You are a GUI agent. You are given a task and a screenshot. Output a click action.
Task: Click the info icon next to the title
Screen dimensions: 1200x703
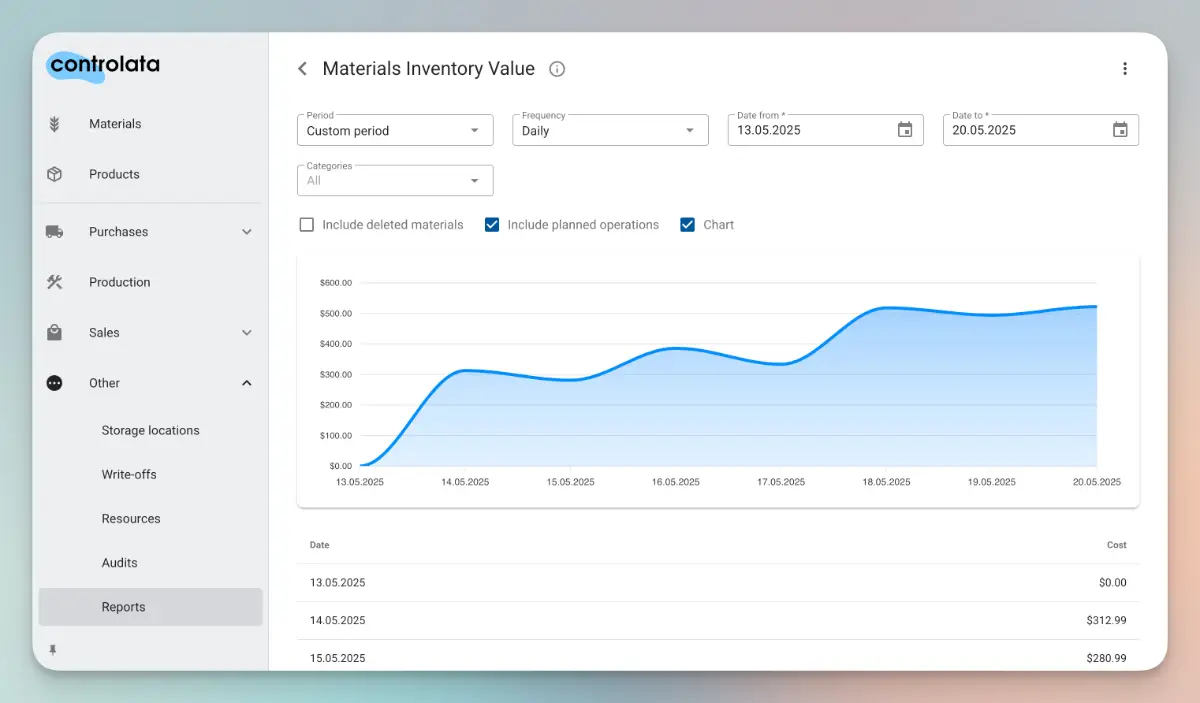tap(558, 69)
